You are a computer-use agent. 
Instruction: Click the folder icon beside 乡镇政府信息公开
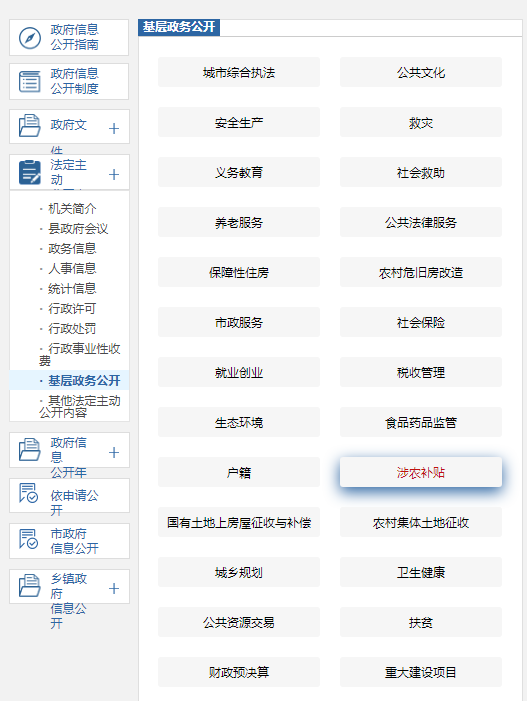30,586
